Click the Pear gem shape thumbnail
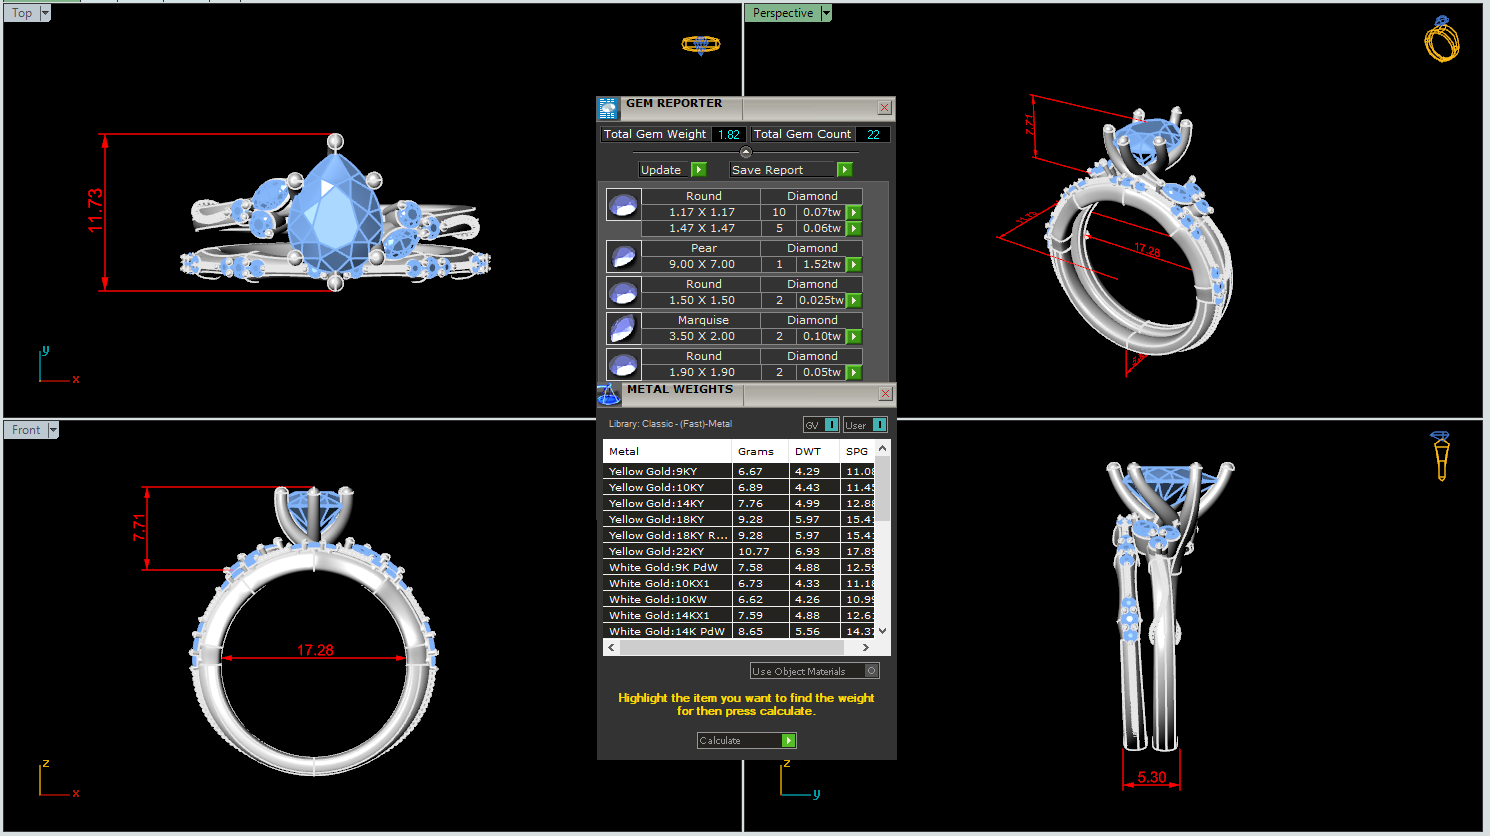The image size is (1490, 836). click(x=623, y=256)
